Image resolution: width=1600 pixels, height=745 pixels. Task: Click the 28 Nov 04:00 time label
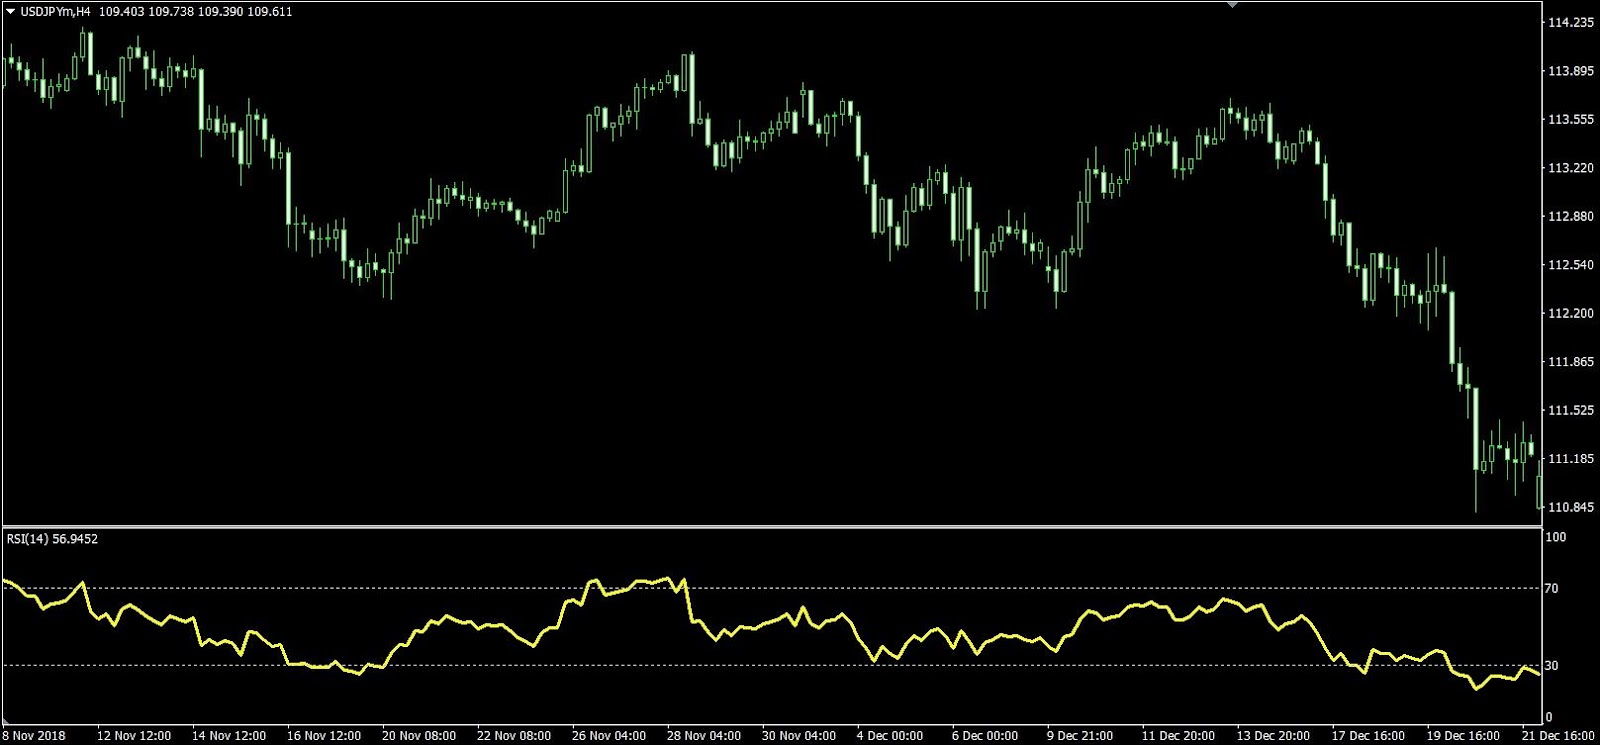(704, 736)
